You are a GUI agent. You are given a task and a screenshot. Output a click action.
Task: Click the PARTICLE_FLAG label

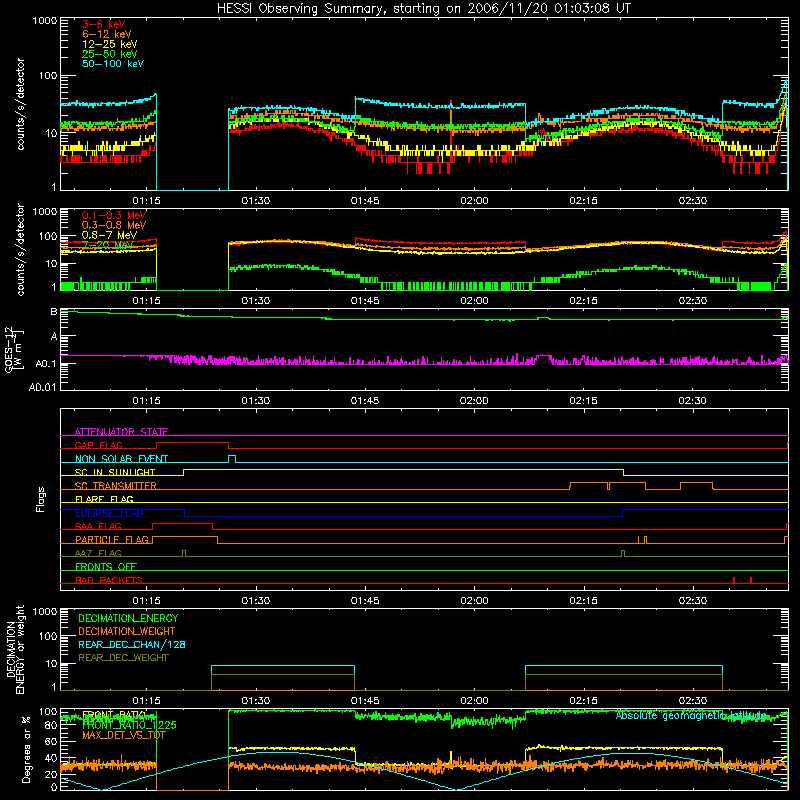(112, 539)
